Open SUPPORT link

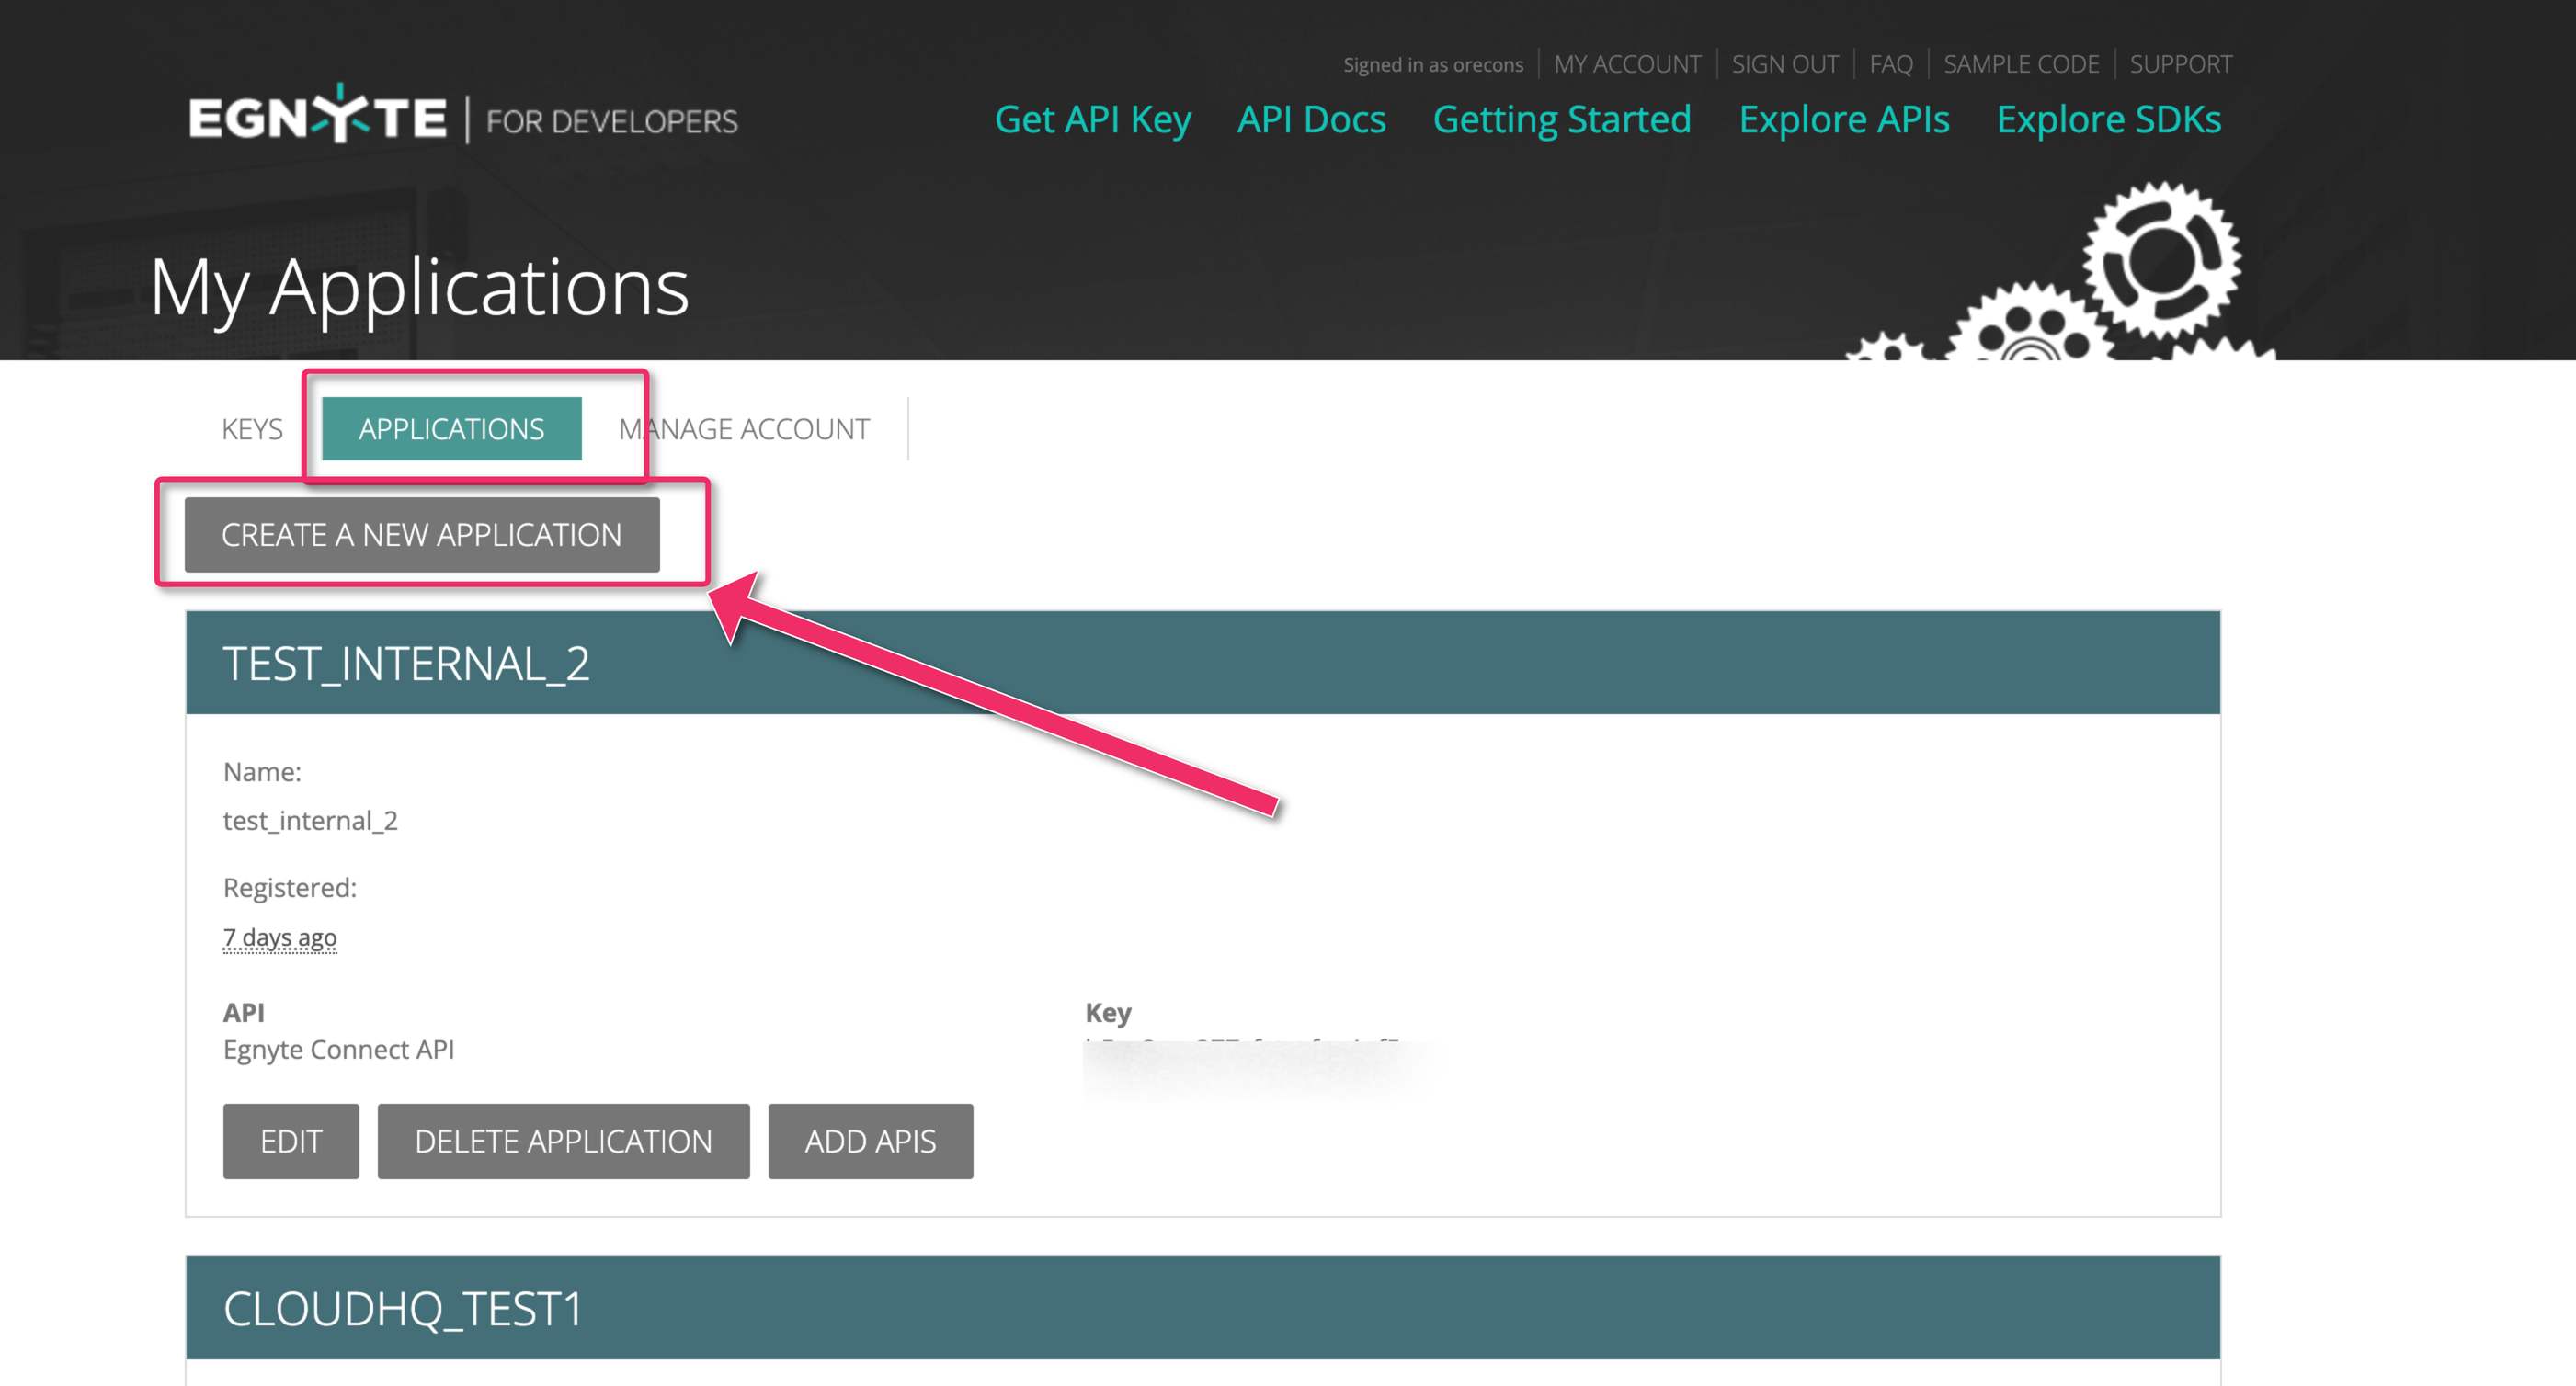2180,64
